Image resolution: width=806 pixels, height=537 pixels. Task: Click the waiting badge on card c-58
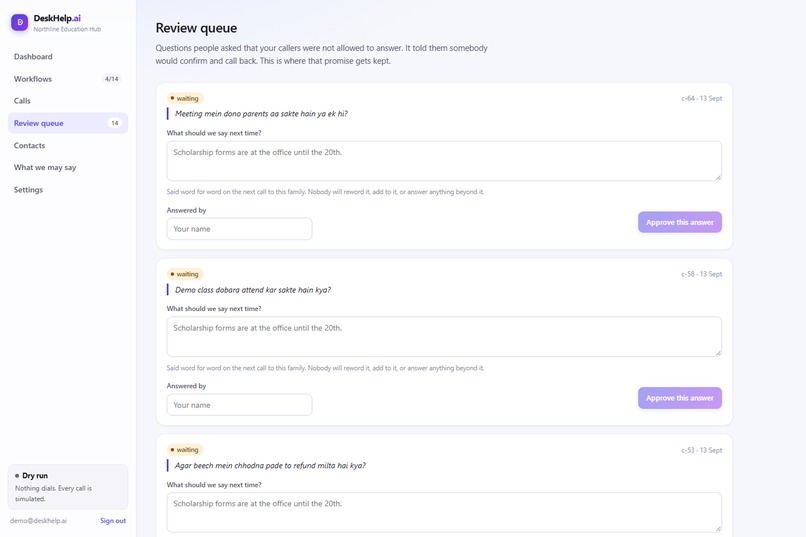(185, 274)
